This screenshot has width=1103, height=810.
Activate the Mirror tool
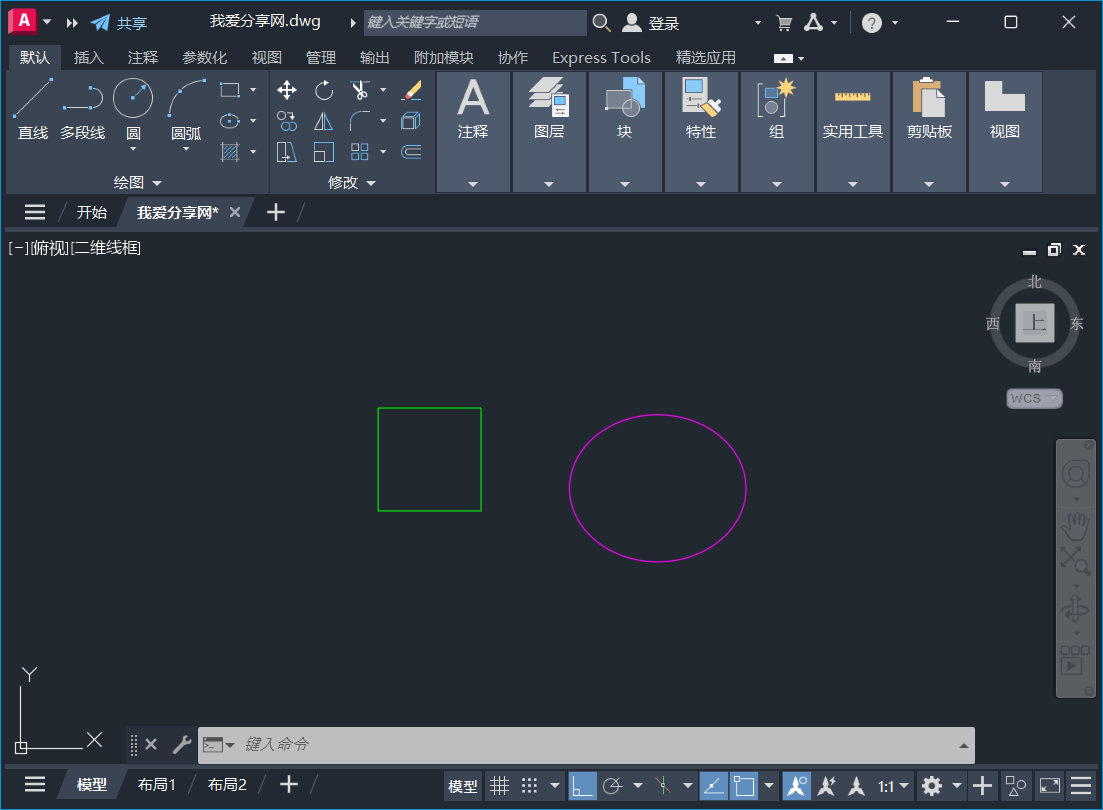324,121
